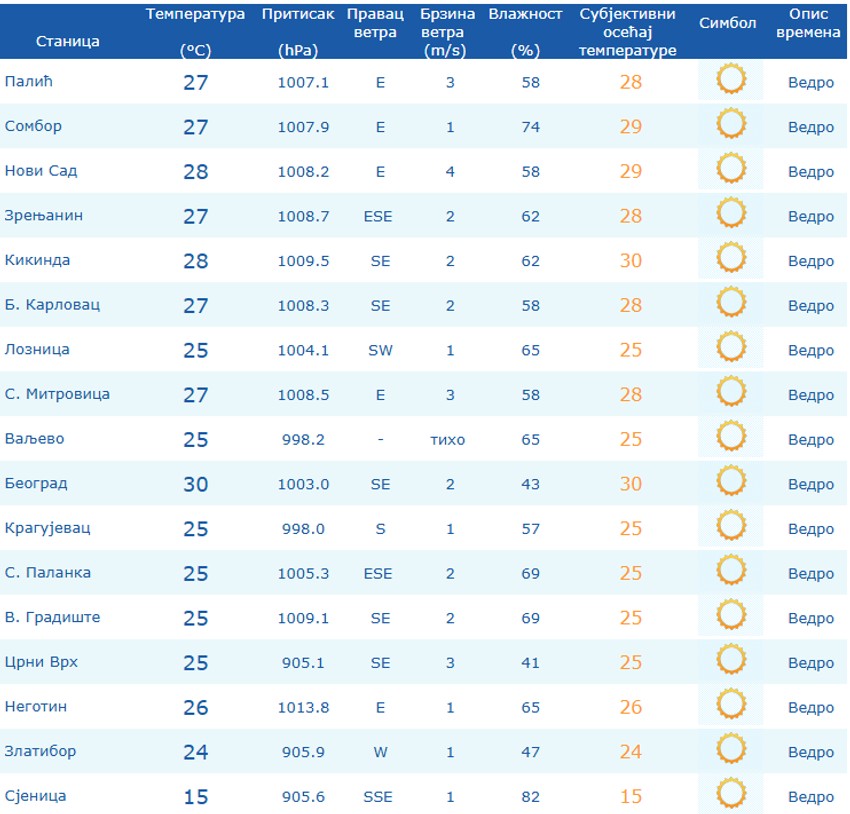Select the sun icon for Кикинда
The image size is (850, 814).
(x=730, y=257)
